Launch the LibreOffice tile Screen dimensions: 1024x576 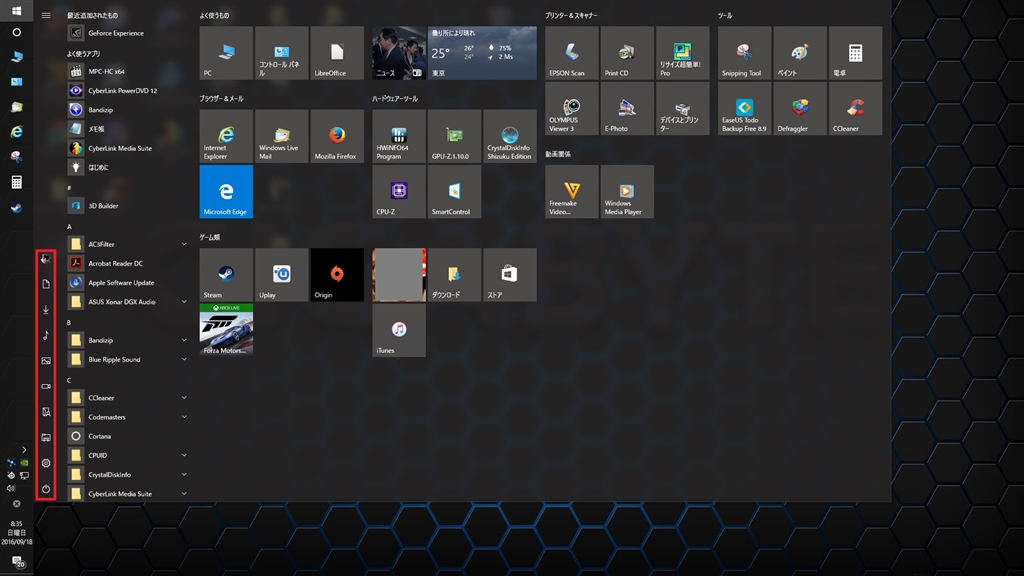tap(337, 53)
